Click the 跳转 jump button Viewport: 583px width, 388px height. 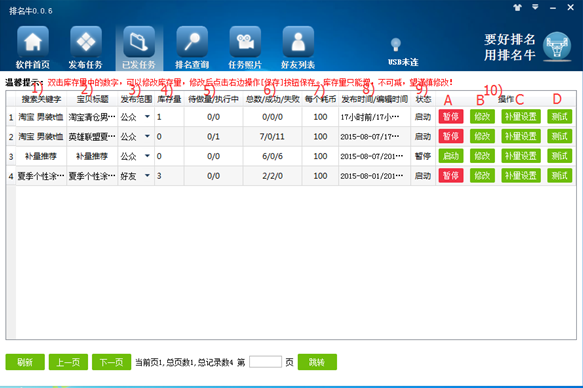[x=317, y=362]
